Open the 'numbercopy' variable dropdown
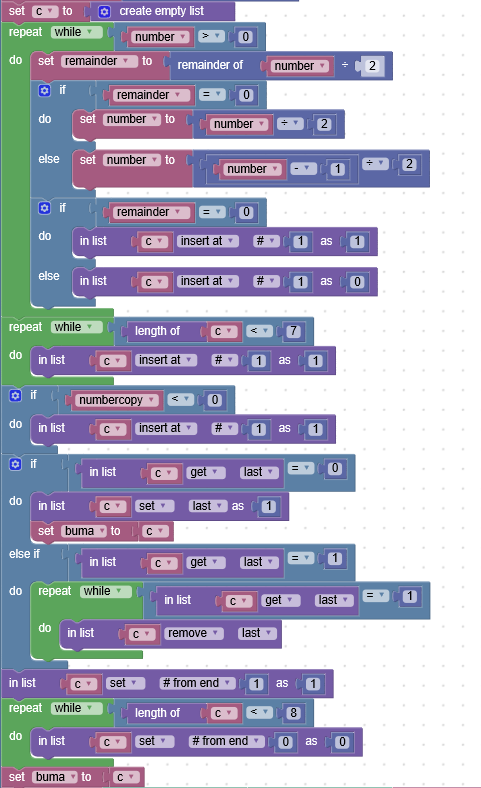The width and height of the screenshot is (481, 788). (x=117, y=400)
